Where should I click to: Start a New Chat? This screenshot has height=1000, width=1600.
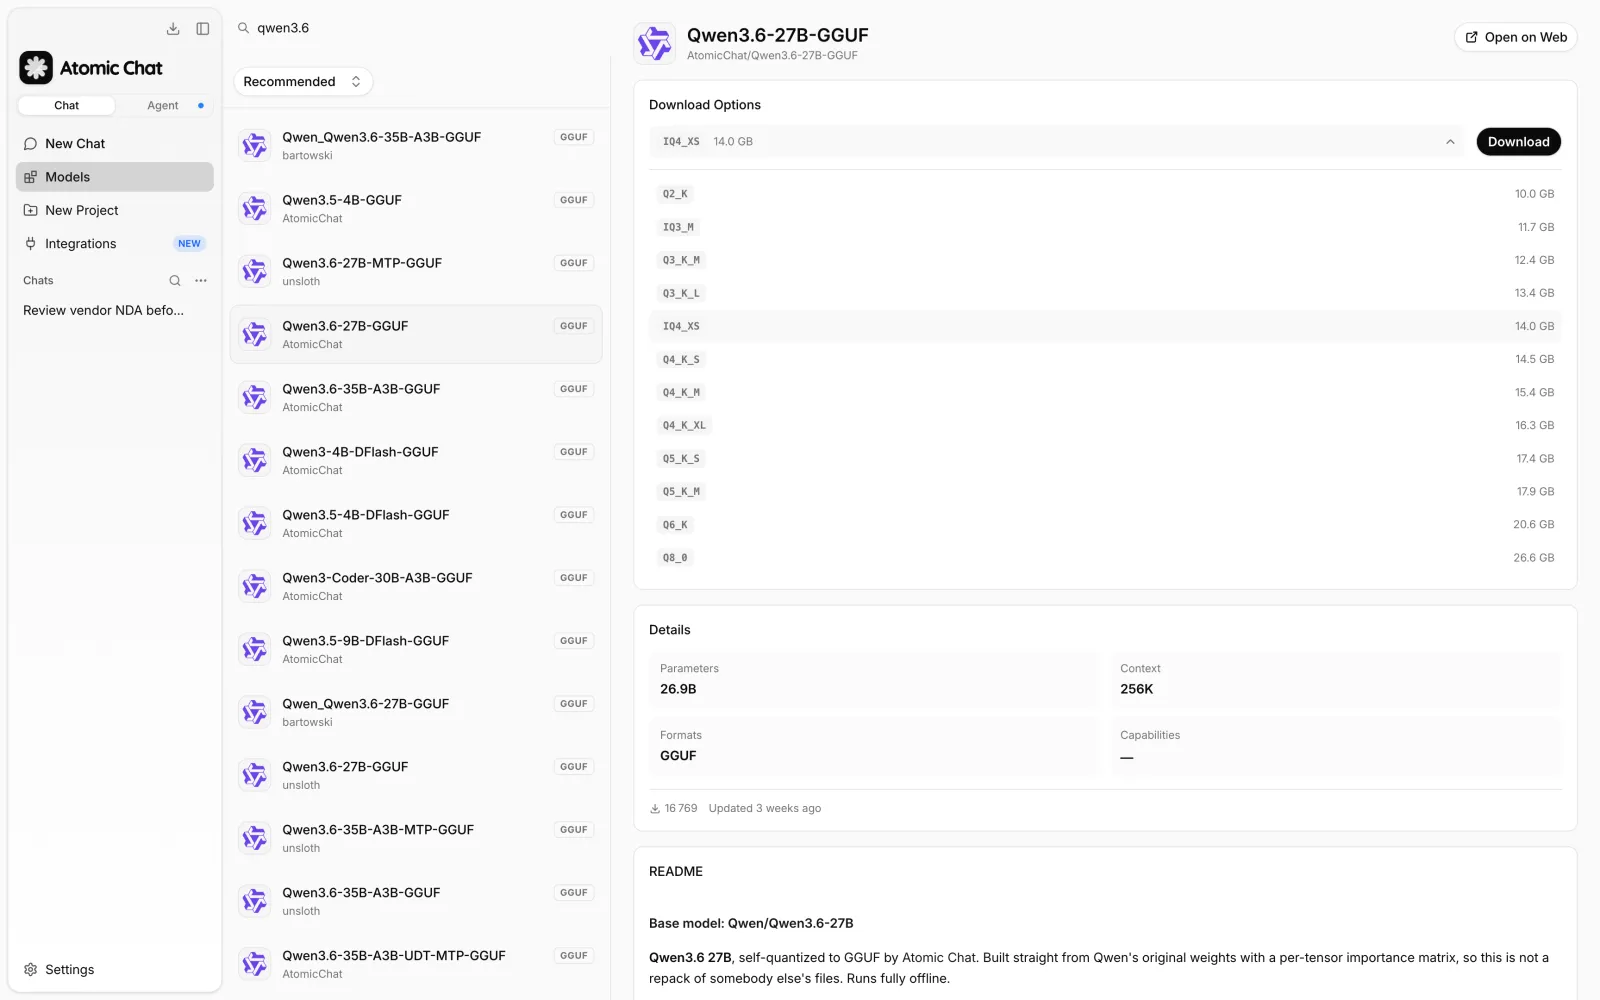pos(115,144)
